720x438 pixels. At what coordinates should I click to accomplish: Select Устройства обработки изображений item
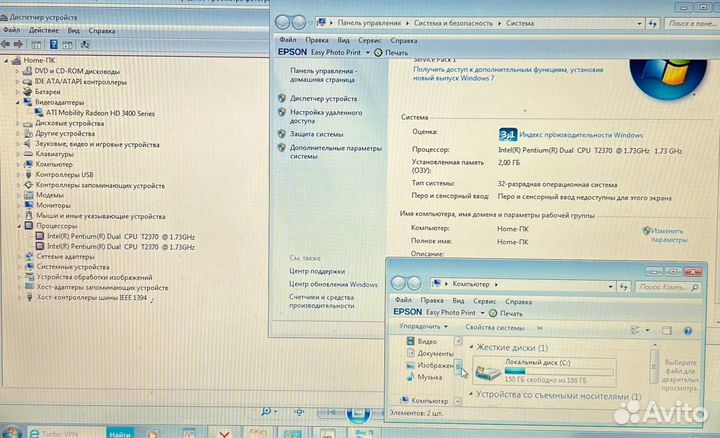coord(95,277)
